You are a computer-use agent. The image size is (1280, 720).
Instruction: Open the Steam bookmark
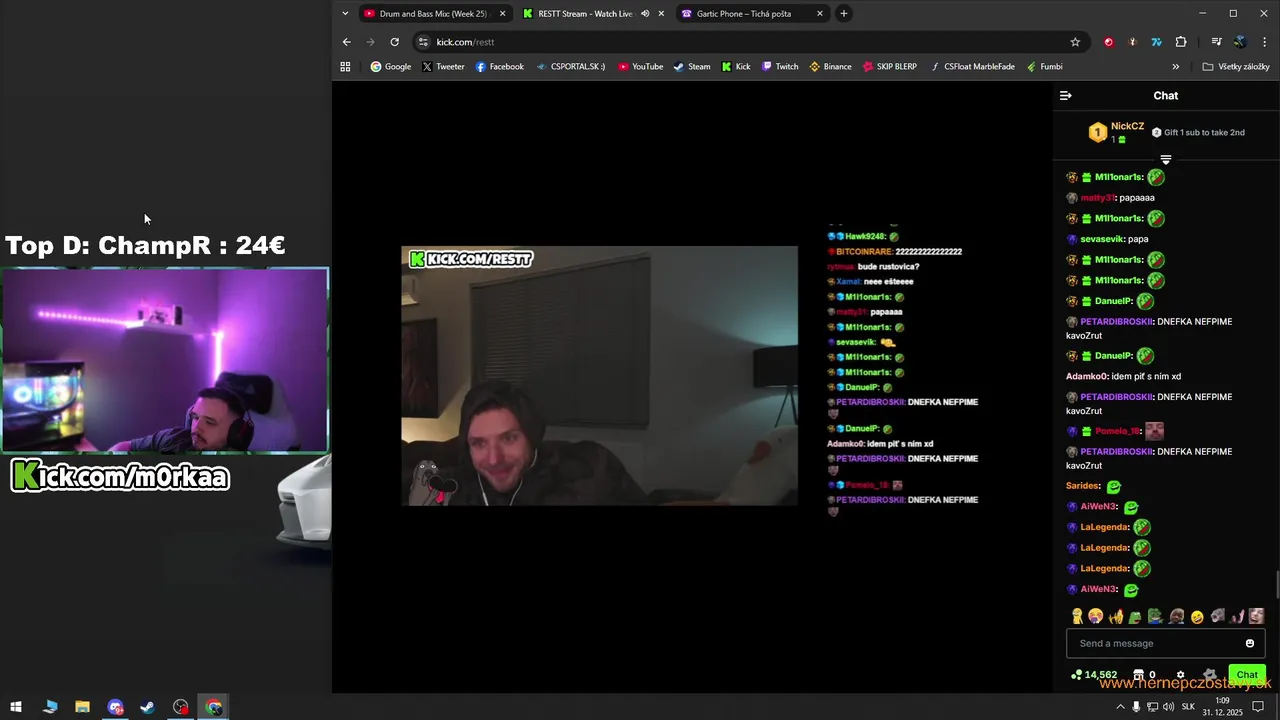(x=692, y=67)
